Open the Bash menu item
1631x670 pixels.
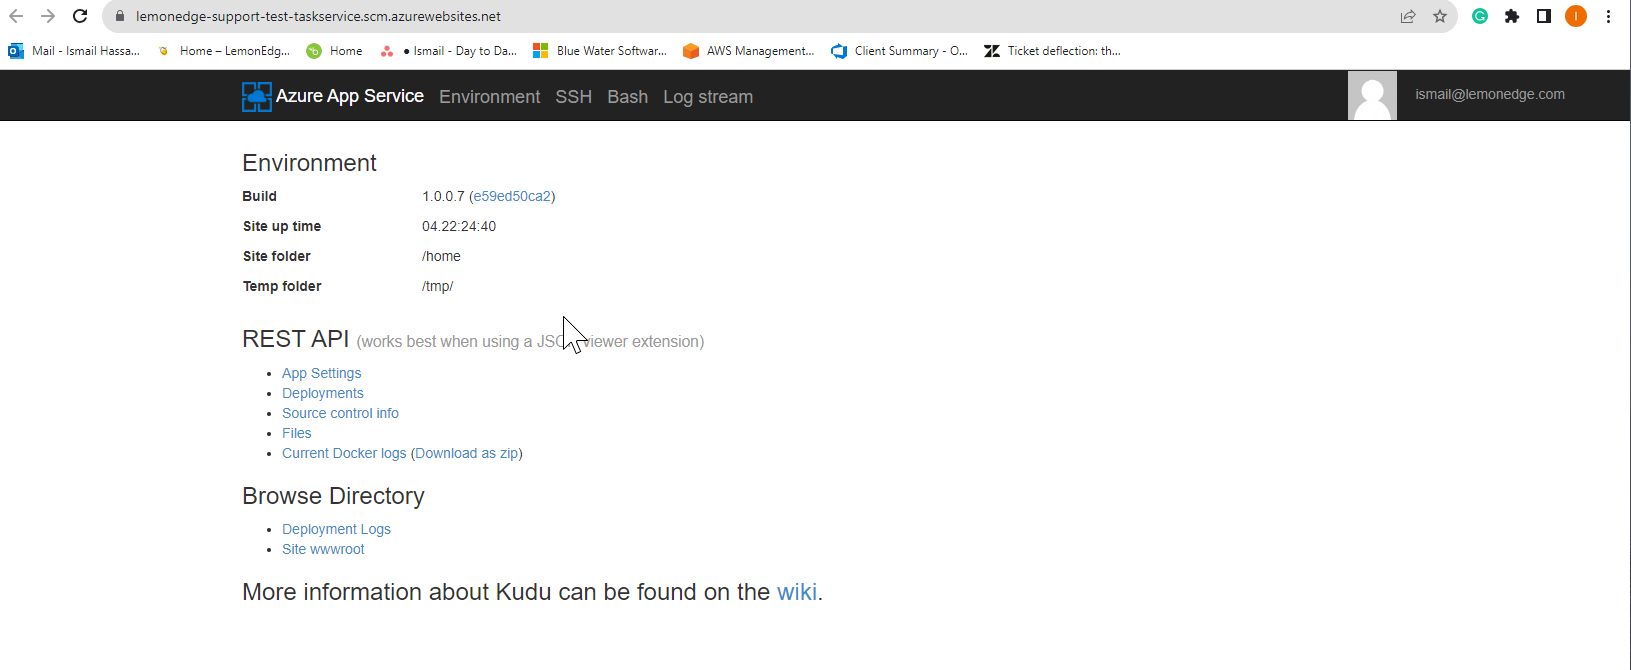click(627, 97)
